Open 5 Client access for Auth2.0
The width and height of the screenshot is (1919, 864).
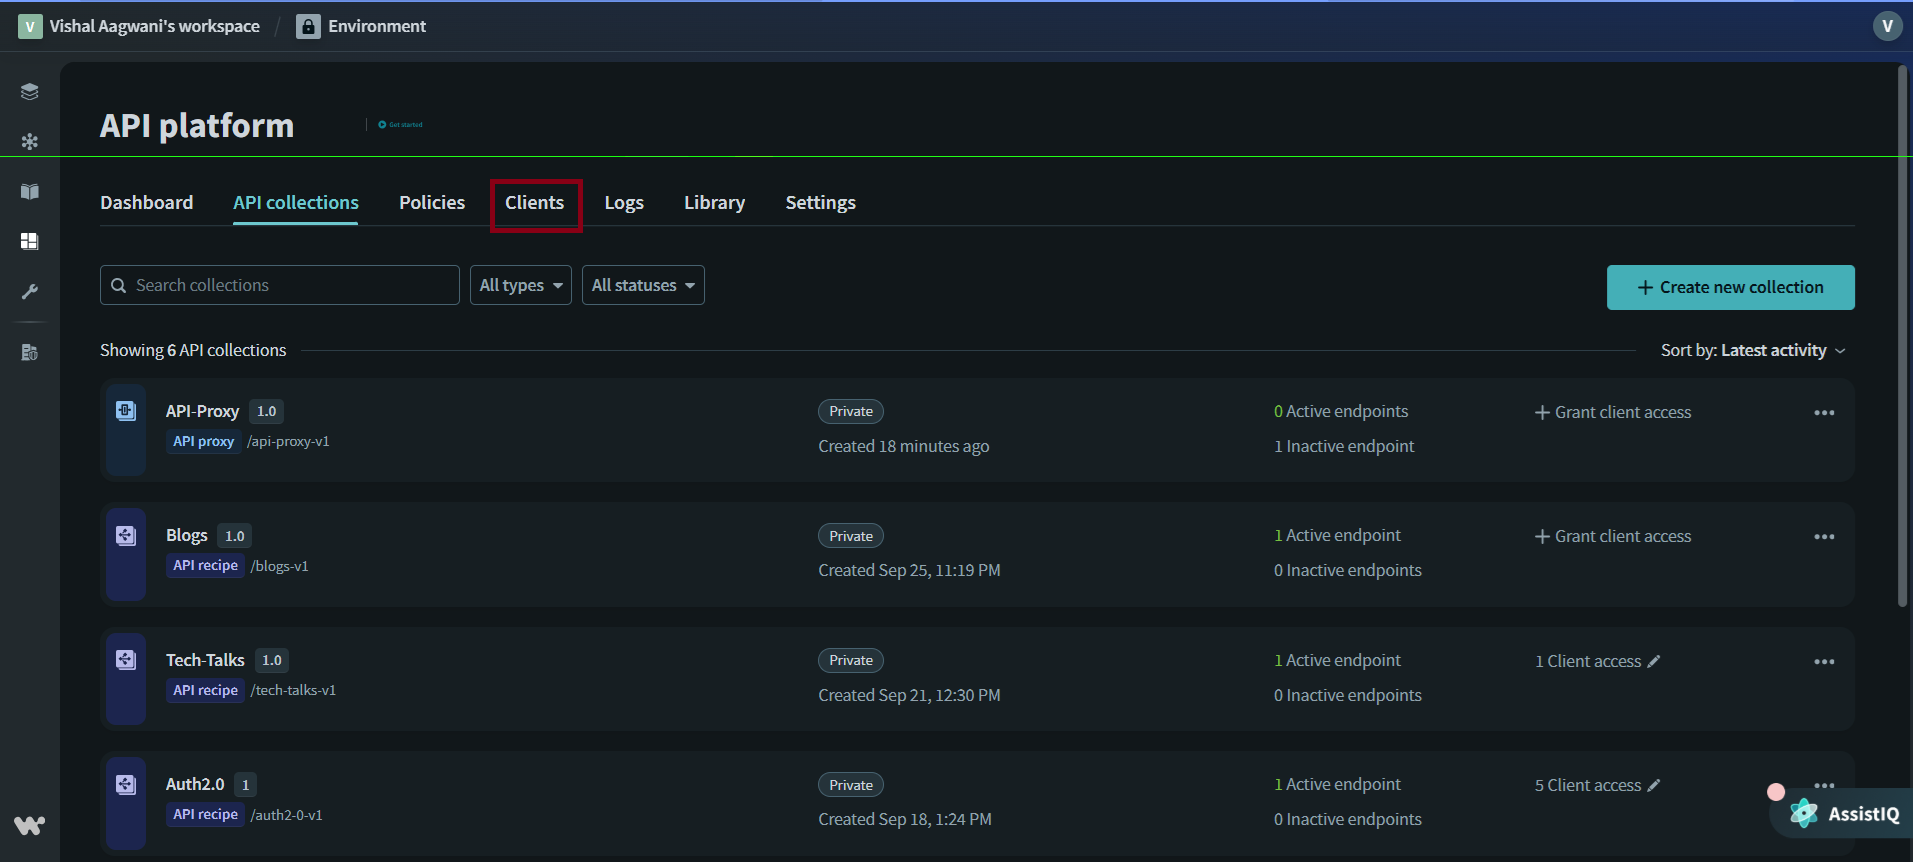pyautogui.click(x=1588, y=785)
